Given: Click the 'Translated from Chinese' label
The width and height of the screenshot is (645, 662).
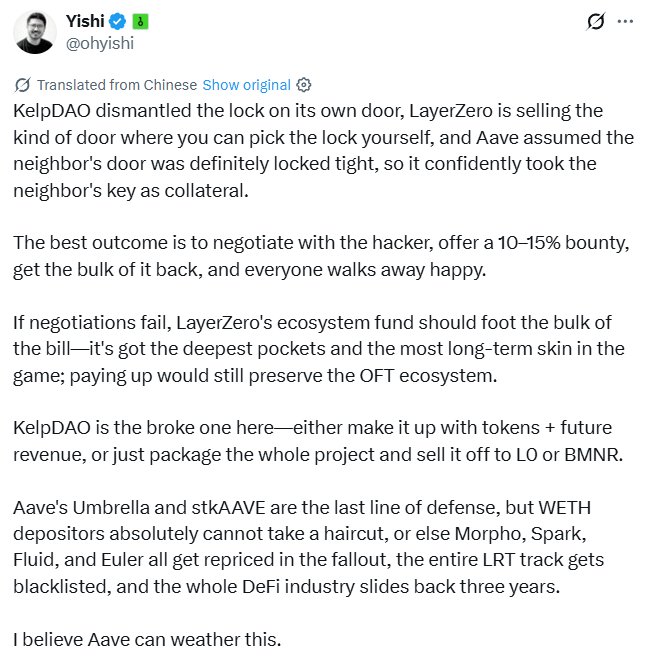Looking at the screenshot, I should (115, 85).
